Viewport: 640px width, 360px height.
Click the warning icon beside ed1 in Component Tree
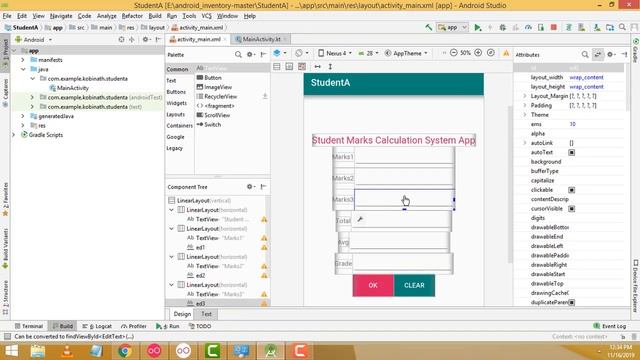(x=264, y=247)
